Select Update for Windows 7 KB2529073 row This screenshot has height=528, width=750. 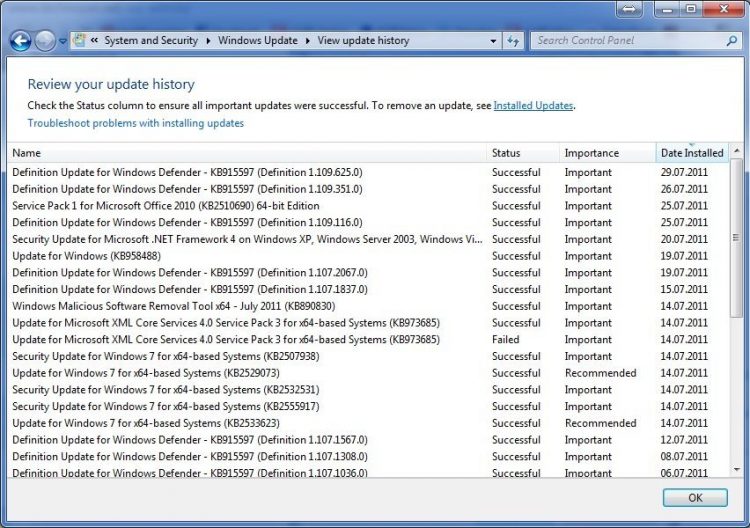coord(368,374)
